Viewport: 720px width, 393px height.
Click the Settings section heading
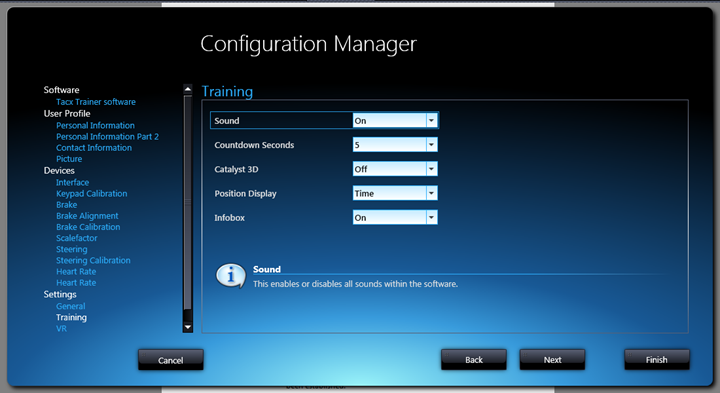[x=60, y=294]
